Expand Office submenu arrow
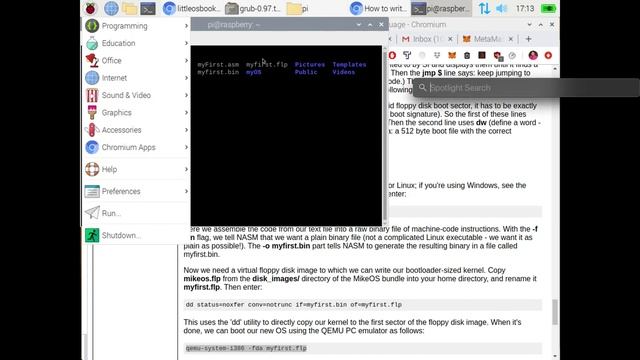The image size is (640, 360). [x=186, y=60]
